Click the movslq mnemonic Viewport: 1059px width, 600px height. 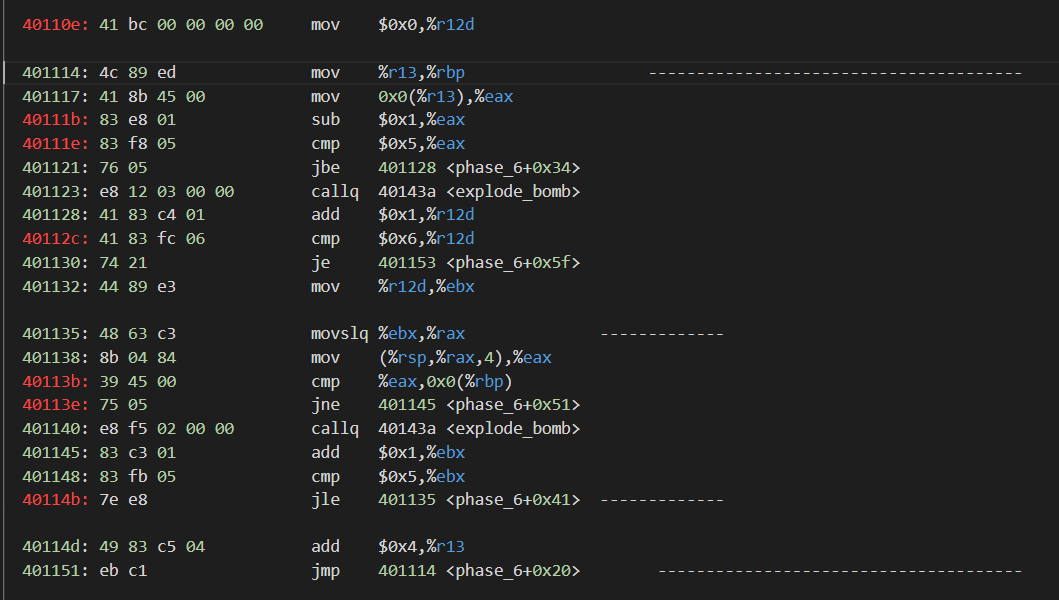pyautogui.click(x=340, y=334)
